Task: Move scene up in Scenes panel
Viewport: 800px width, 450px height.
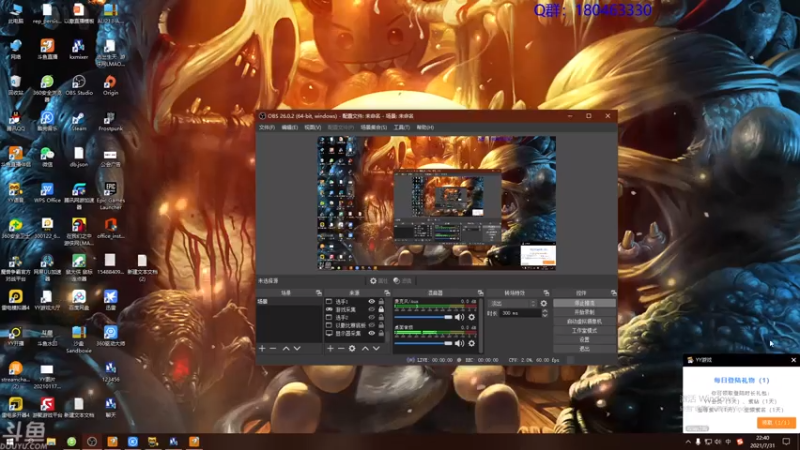Action: [x=286, y=348]
